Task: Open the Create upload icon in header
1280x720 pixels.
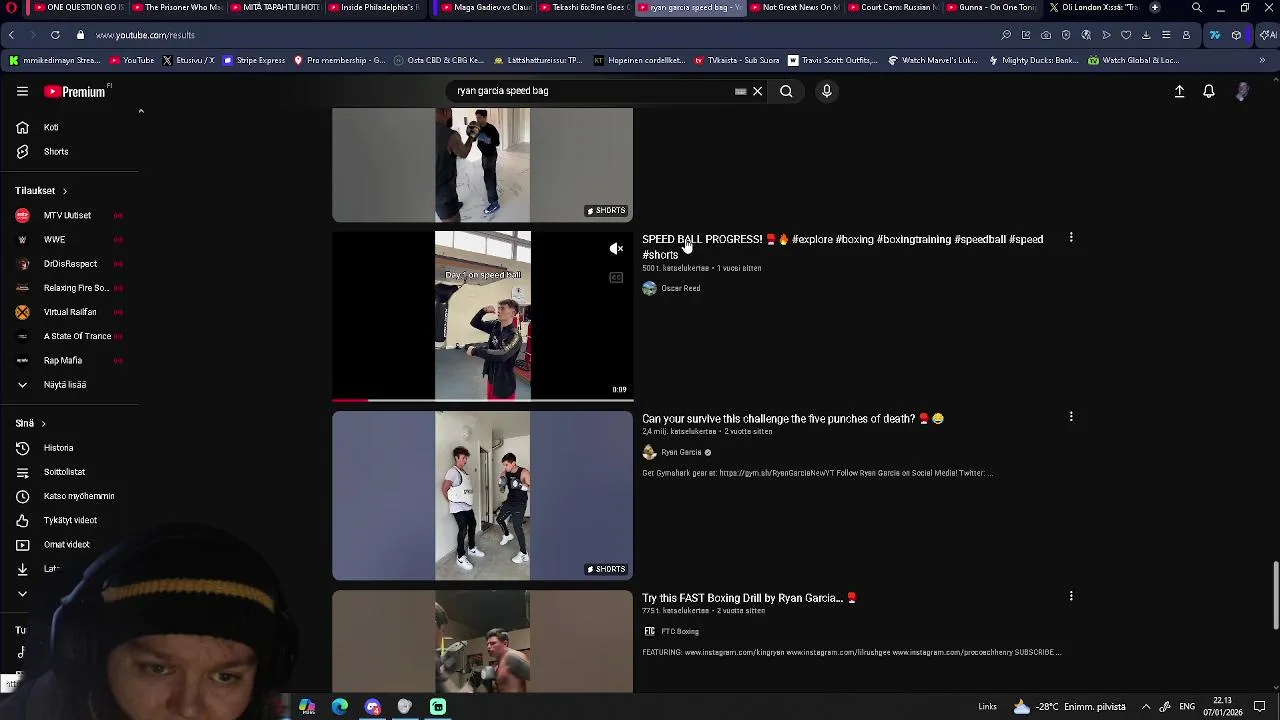Action: [x=1179, y=91]
